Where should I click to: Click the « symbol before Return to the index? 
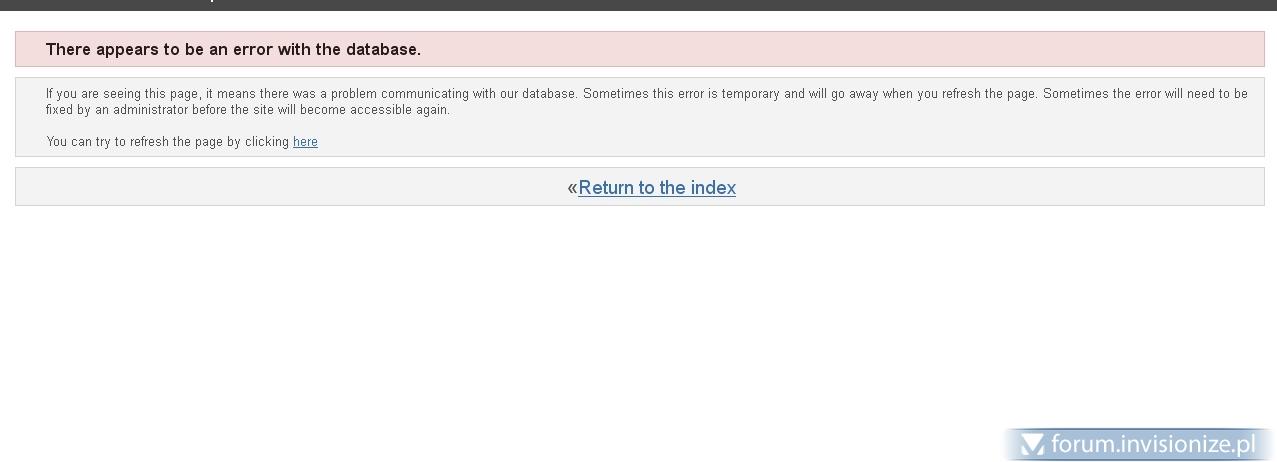point(572,188)
